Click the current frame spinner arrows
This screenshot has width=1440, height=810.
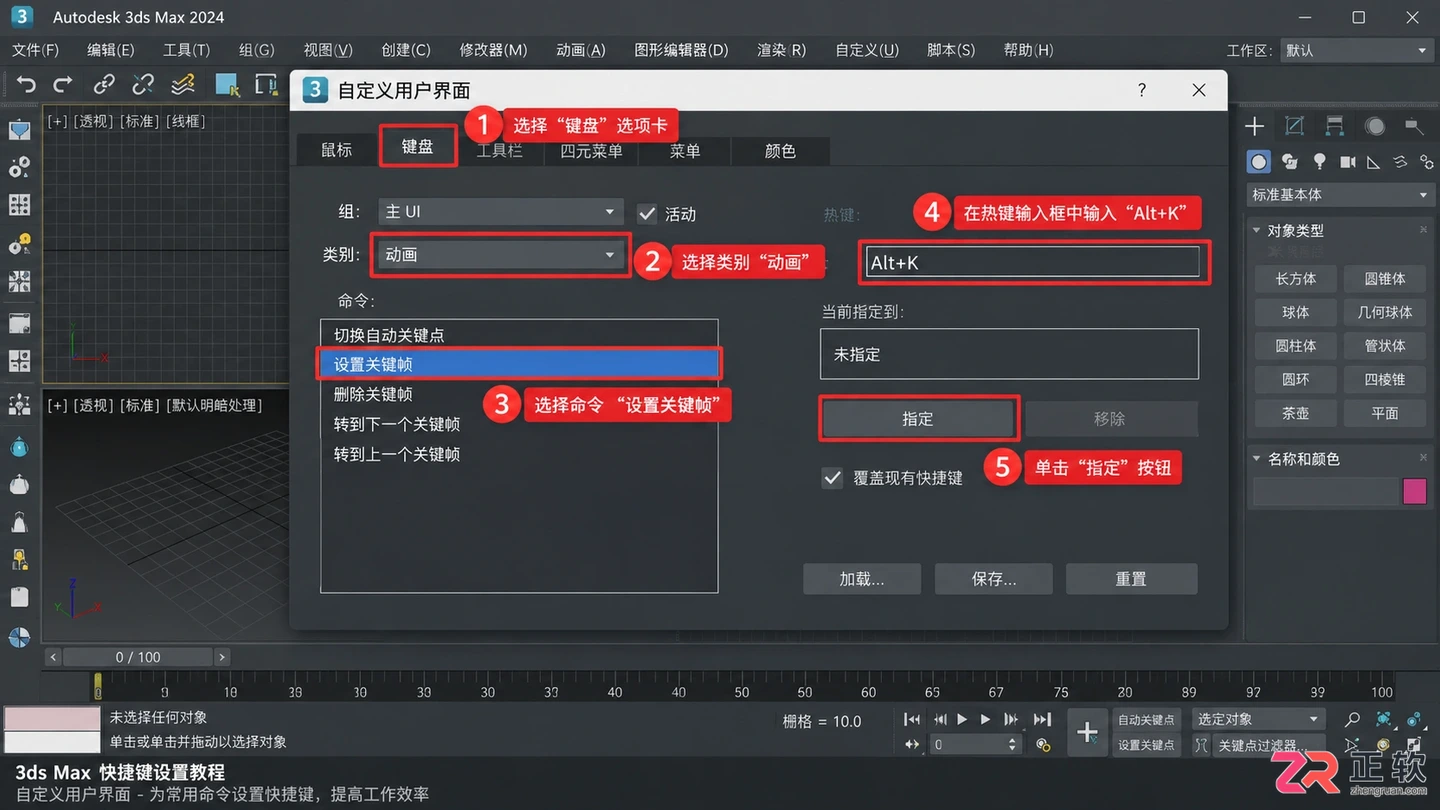[1012, 745]
